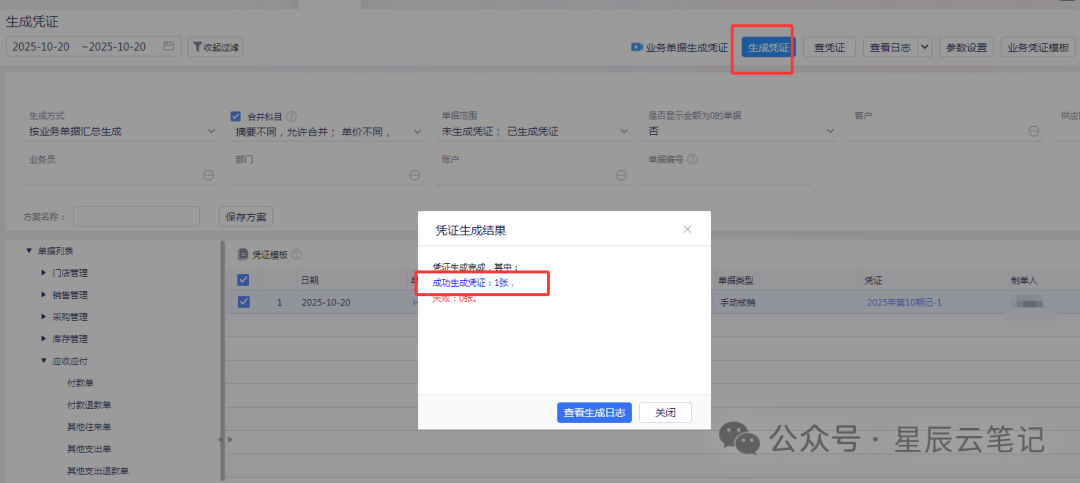The image size is (1080, 483).
Task: Click the 查看日志 button
Action: [x=890, y=48]
